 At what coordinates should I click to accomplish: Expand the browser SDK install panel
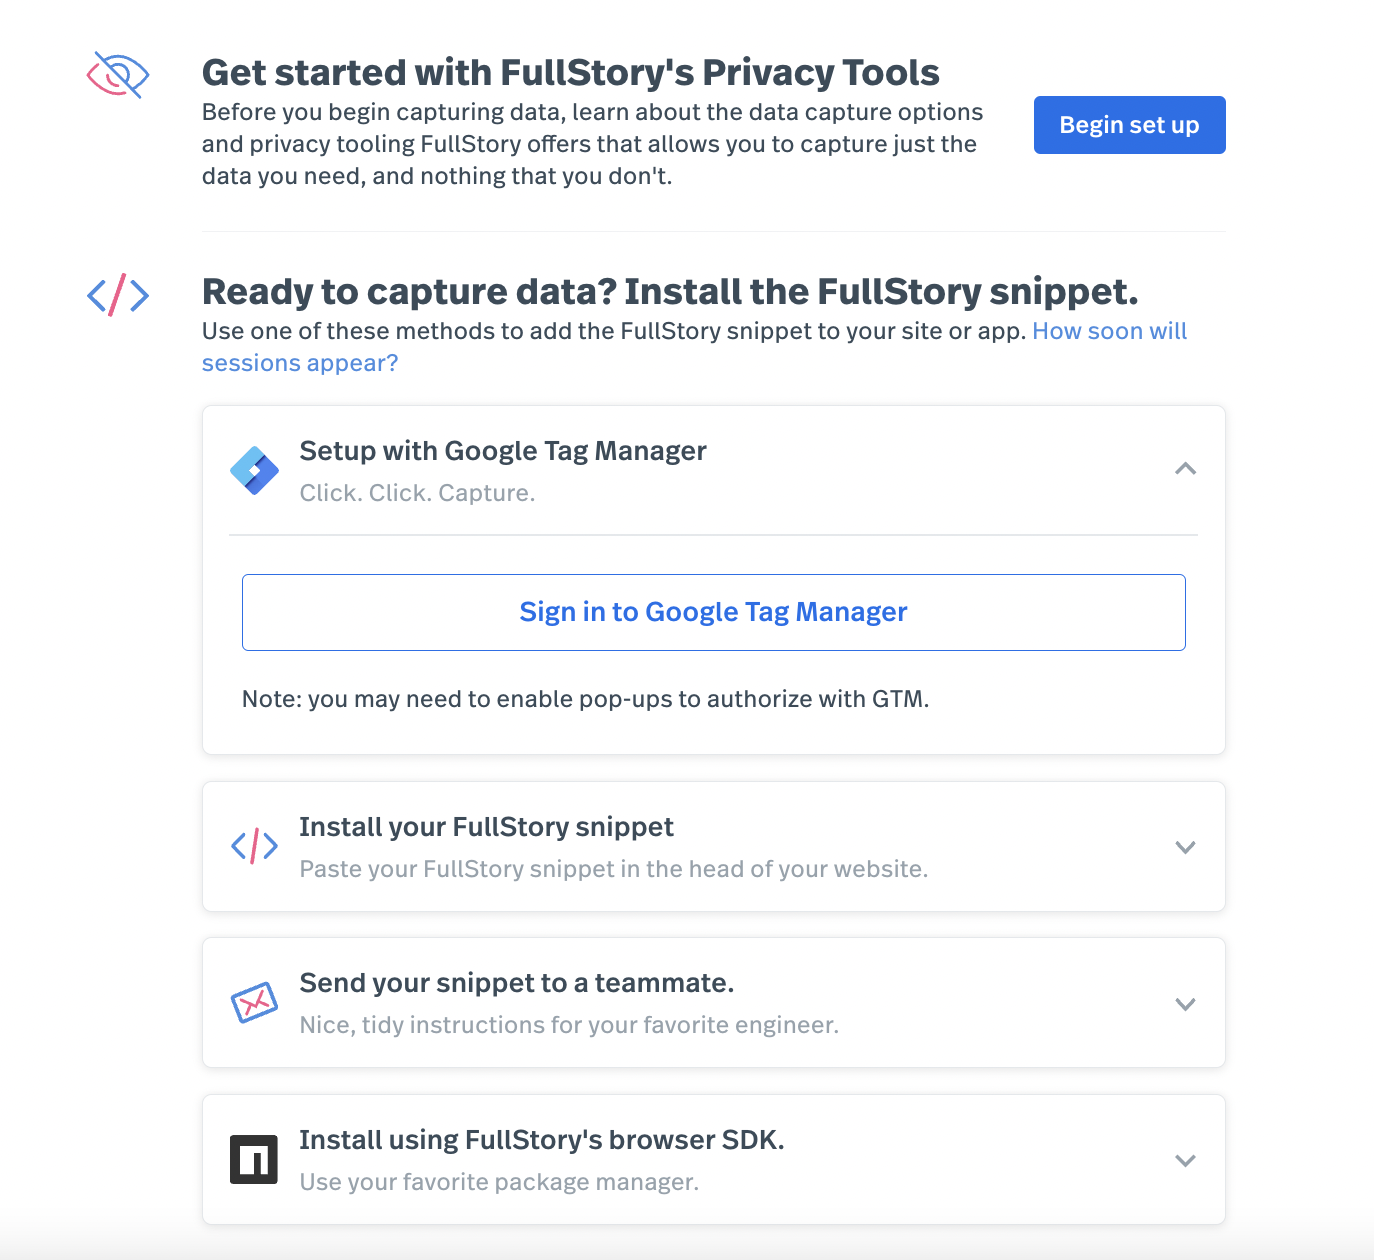click(x=1185, y=1160)
